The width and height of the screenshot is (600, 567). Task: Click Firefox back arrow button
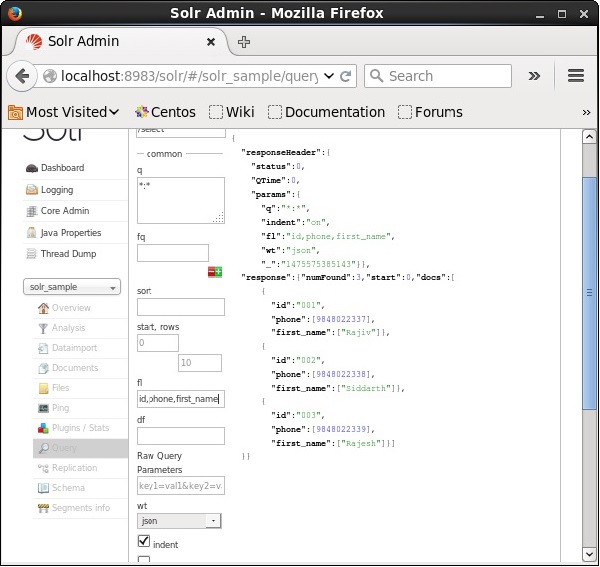(23, 76)
